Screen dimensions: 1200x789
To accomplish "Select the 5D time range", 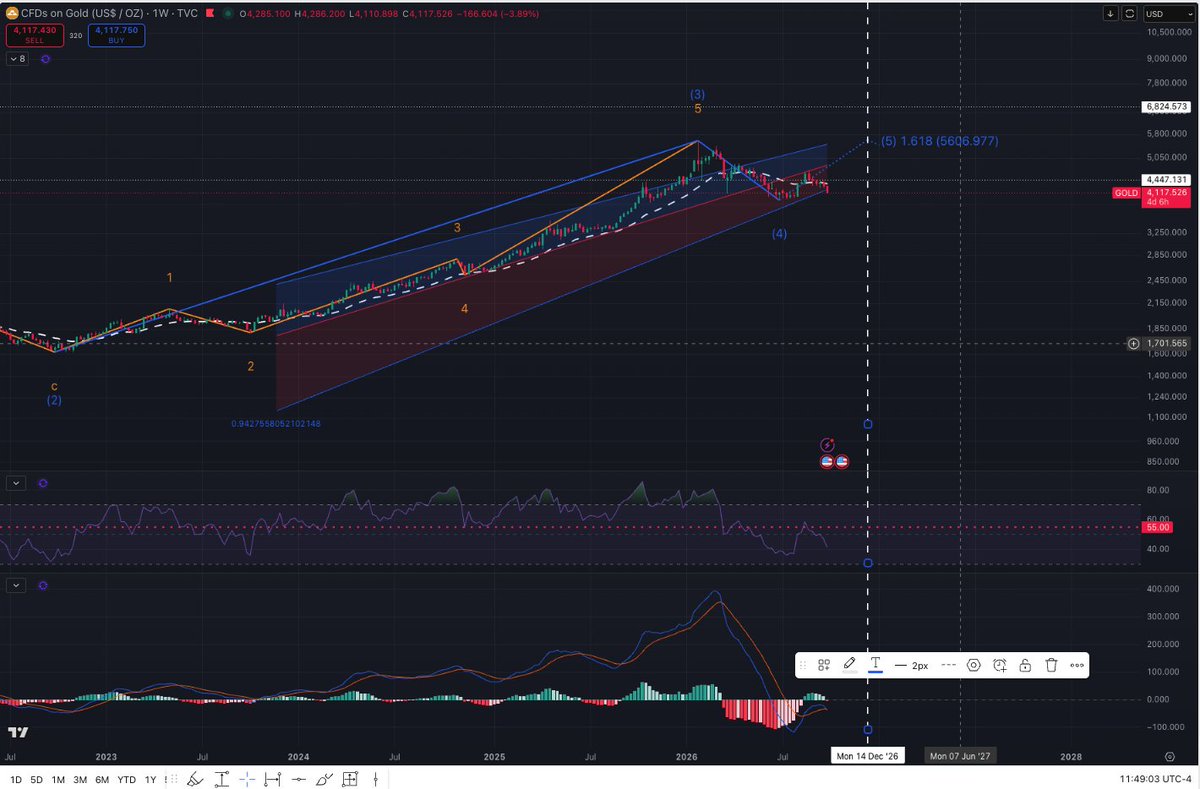I will click(x=37, y=779).
